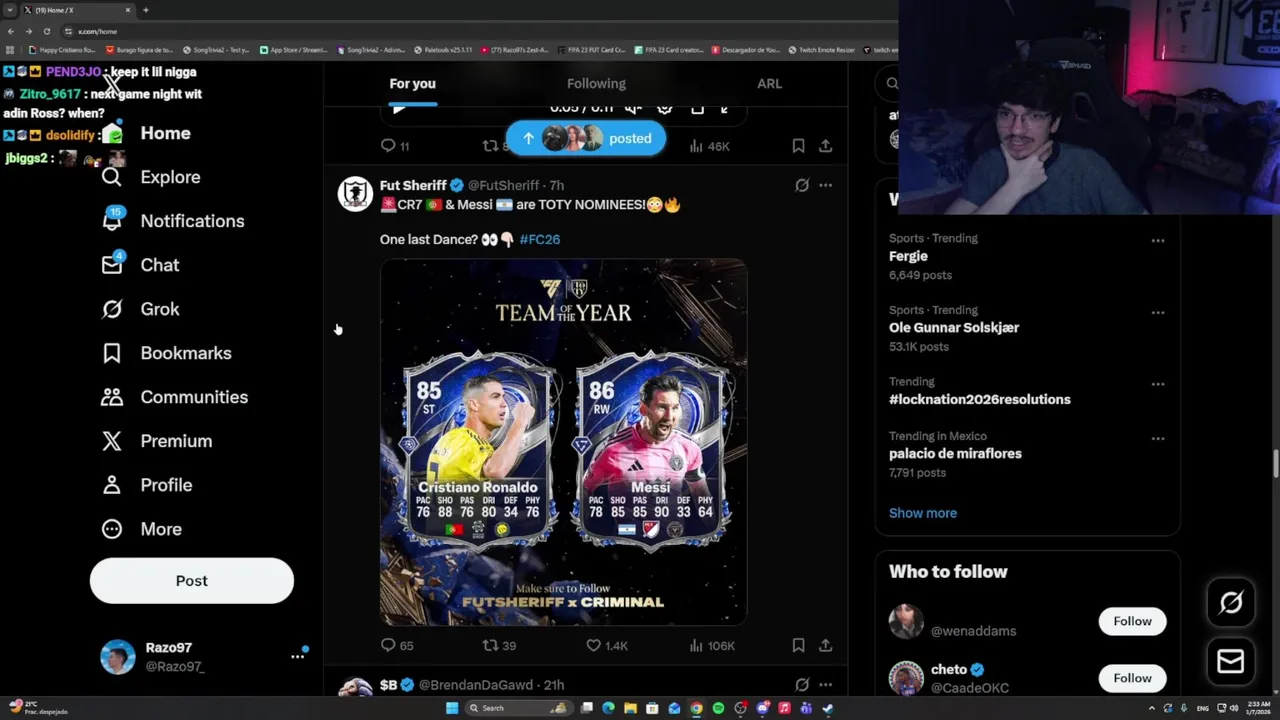Open Bookmarks in the sidebar
The width and height of the screenshot is (1280, 720).
click(166, 353)
